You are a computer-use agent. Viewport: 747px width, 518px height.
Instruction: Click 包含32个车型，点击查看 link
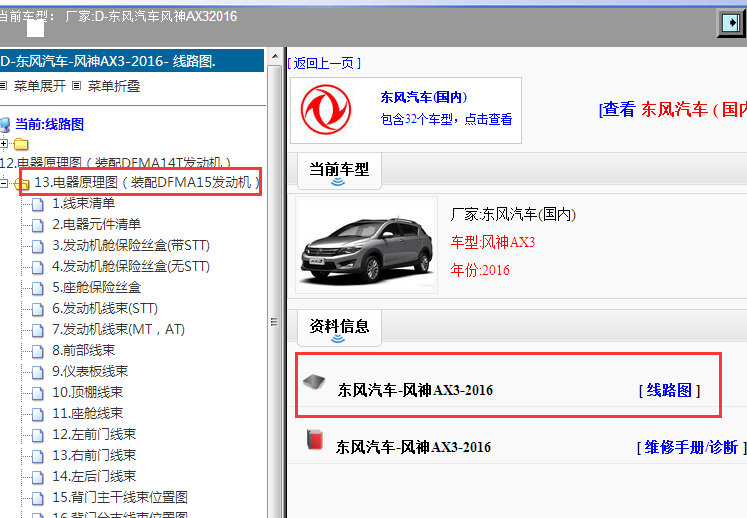coord(446,119)
